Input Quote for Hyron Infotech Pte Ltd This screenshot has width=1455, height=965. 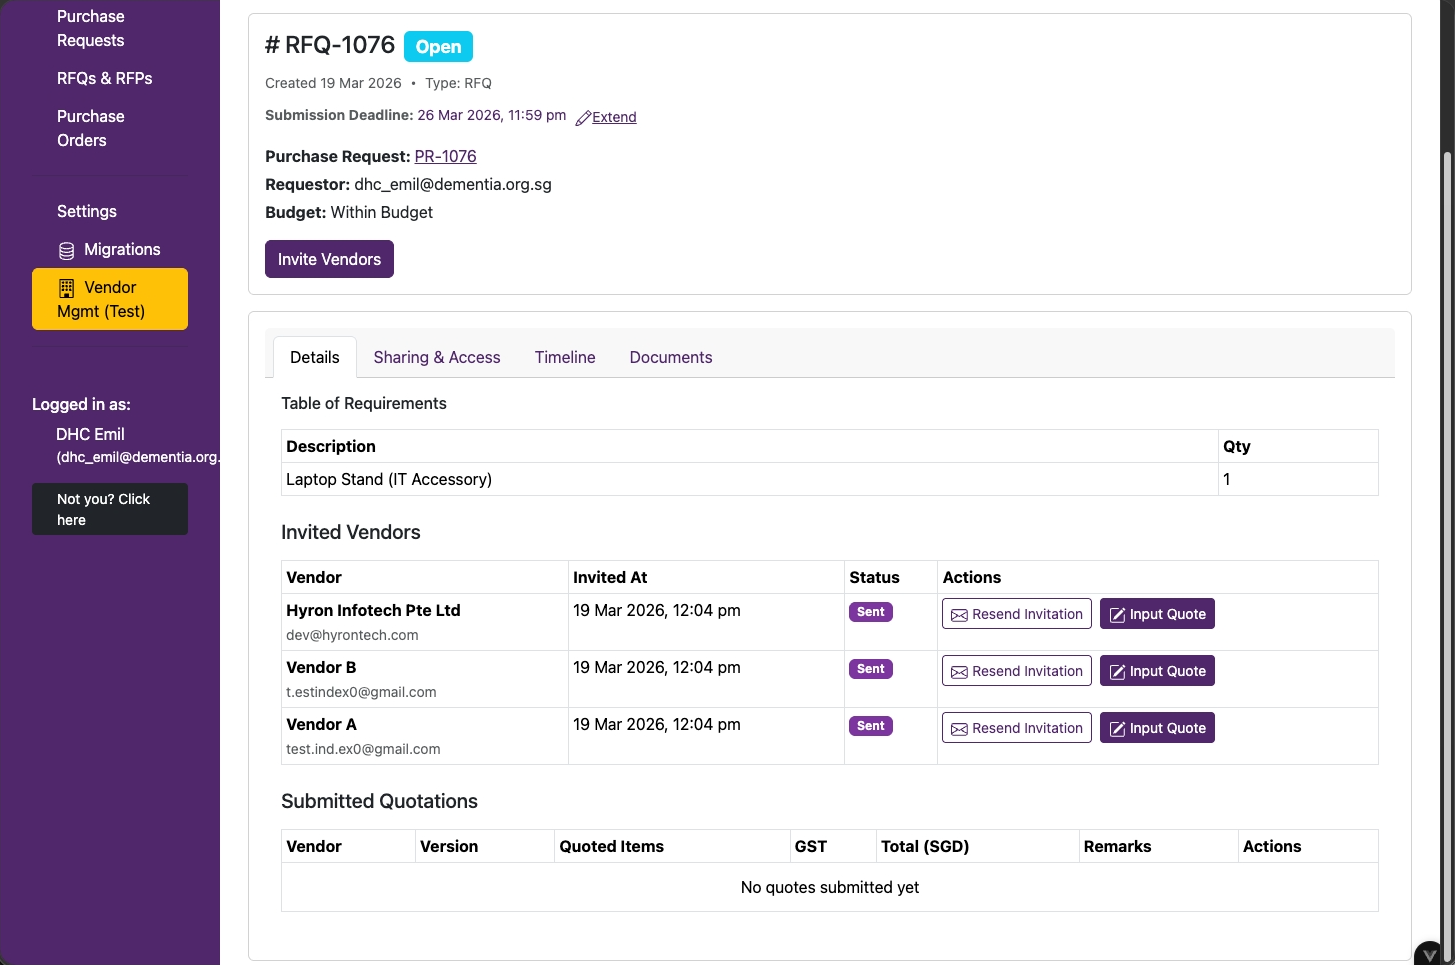tap(1157, 614)
